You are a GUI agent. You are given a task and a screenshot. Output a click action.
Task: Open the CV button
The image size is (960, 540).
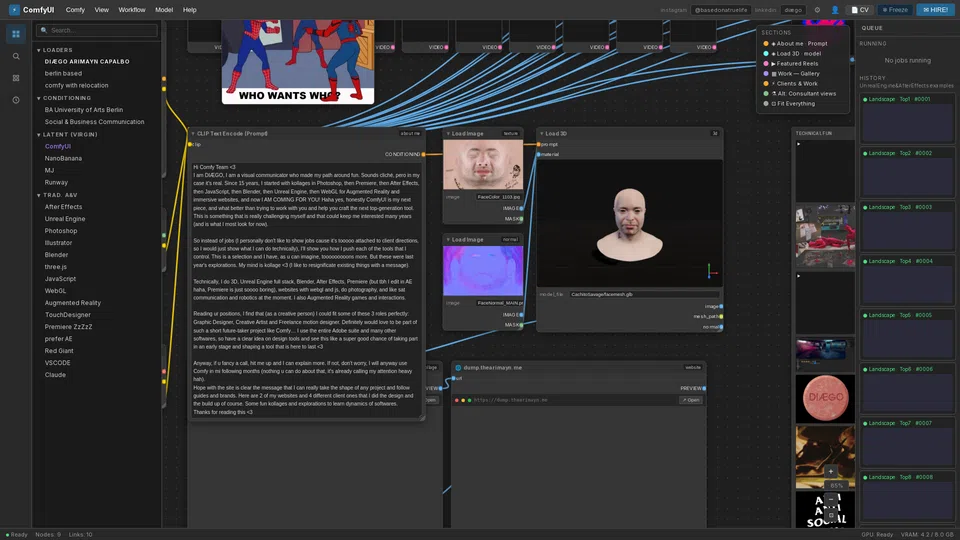pyautogui.click(x=860, y=10)
